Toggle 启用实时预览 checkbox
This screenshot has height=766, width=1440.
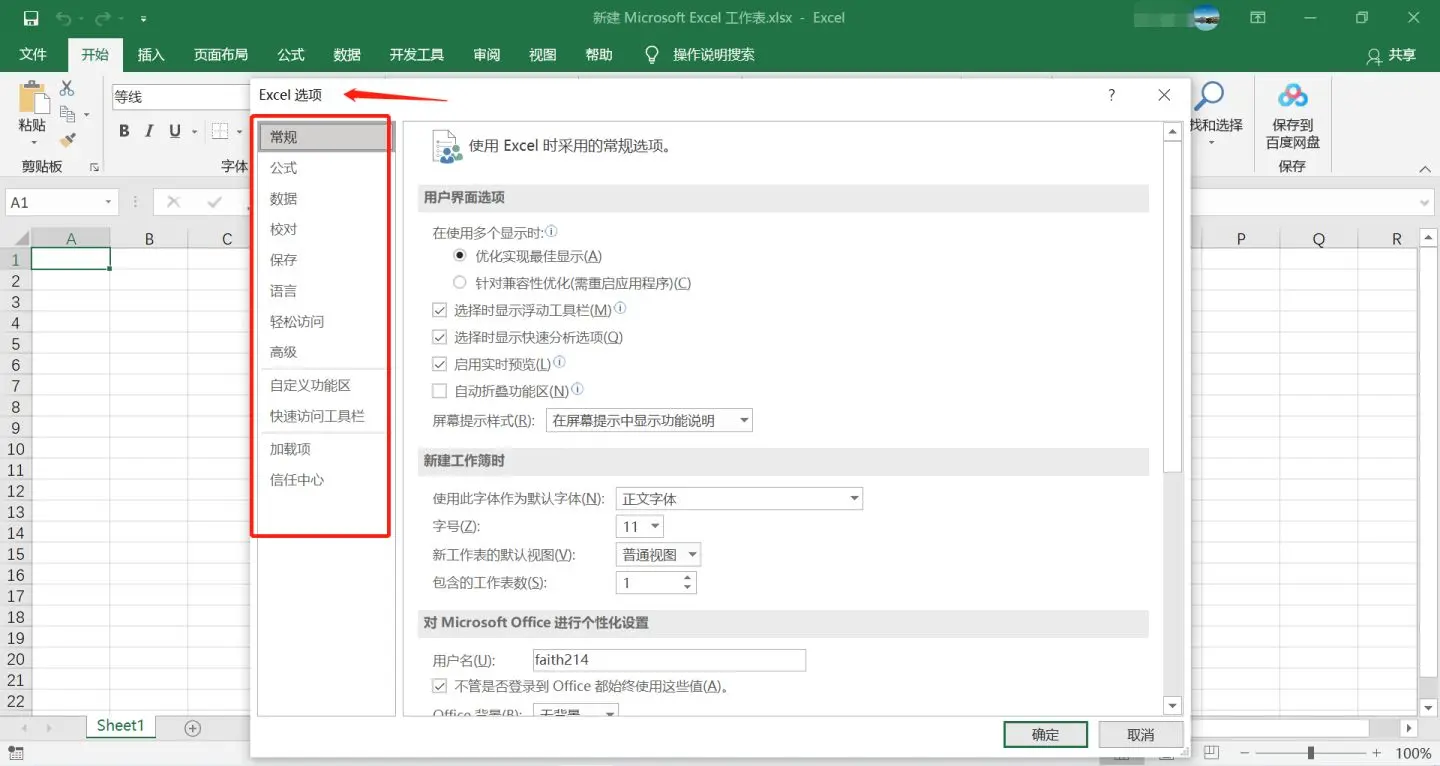[x=439, y=365]
